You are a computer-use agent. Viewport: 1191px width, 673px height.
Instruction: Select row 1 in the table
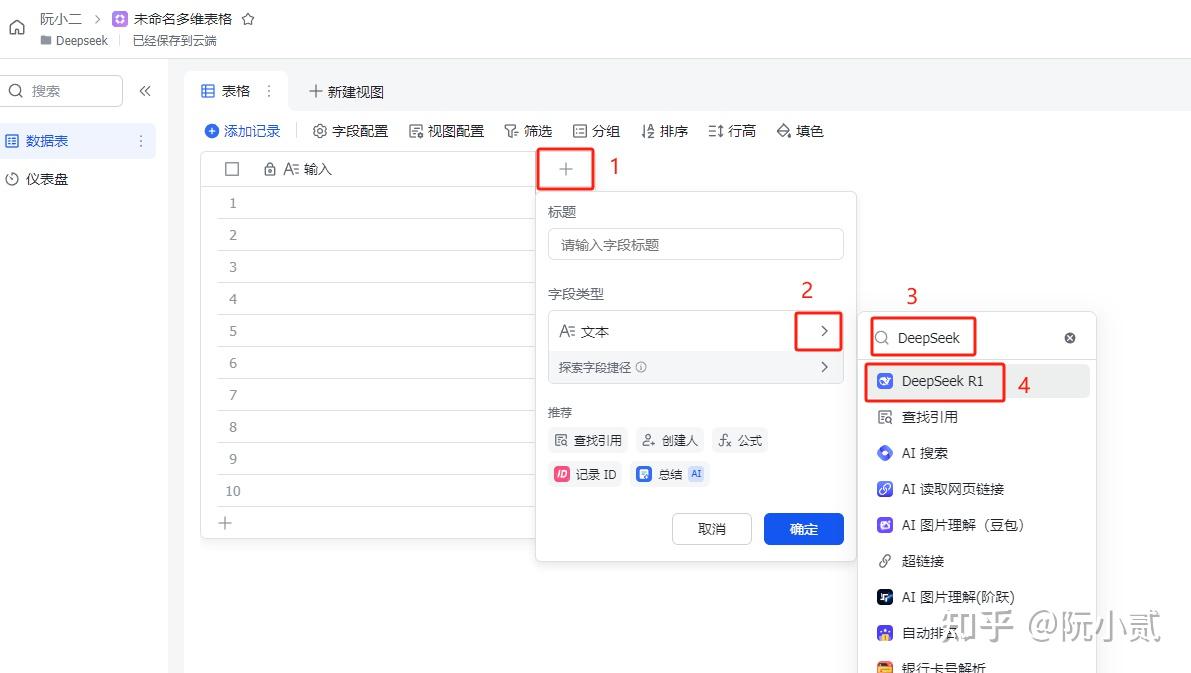click(x=233, y=203)
